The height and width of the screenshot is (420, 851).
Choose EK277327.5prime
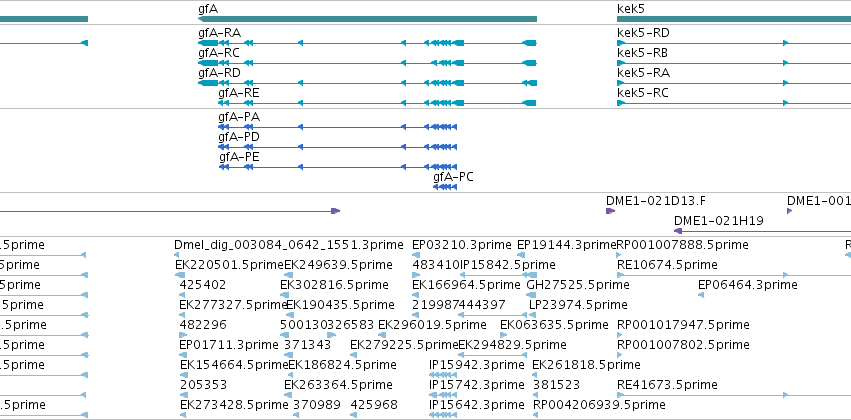tap(233, 305)
